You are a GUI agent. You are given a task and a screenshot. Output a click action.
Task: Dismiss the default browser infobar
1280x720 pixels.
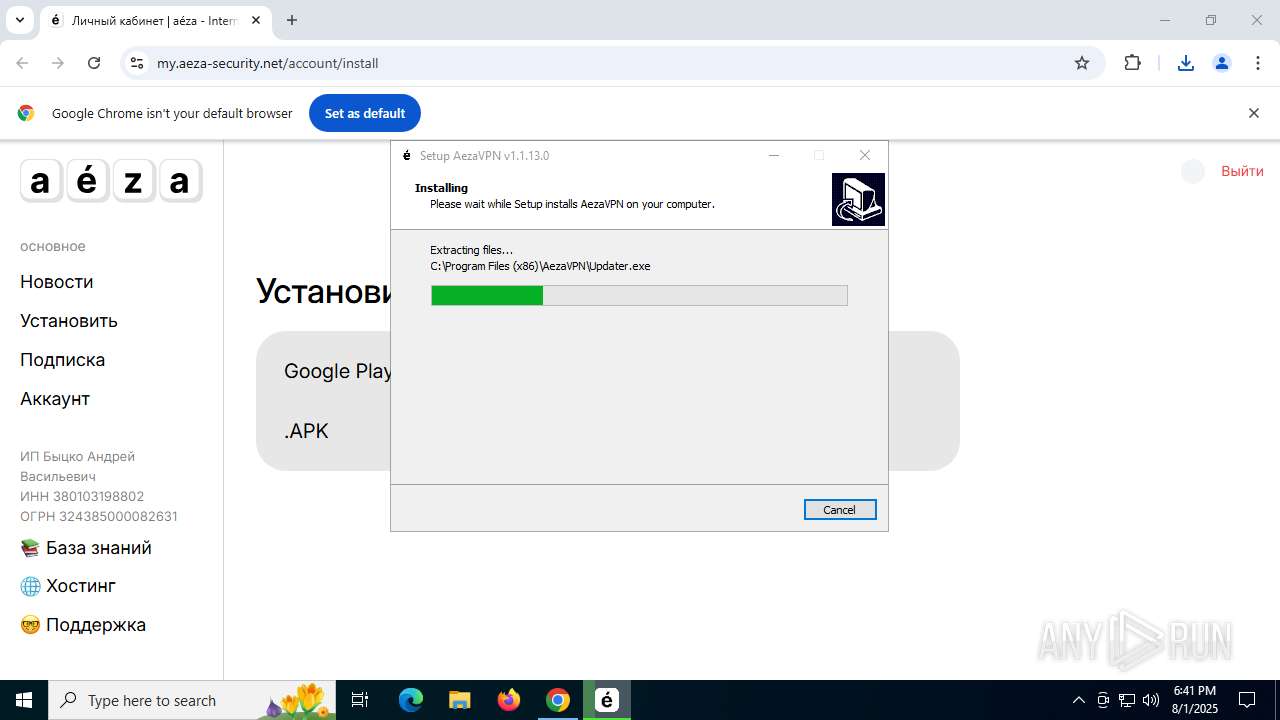pyautogui.click(x=1254, y=113)
